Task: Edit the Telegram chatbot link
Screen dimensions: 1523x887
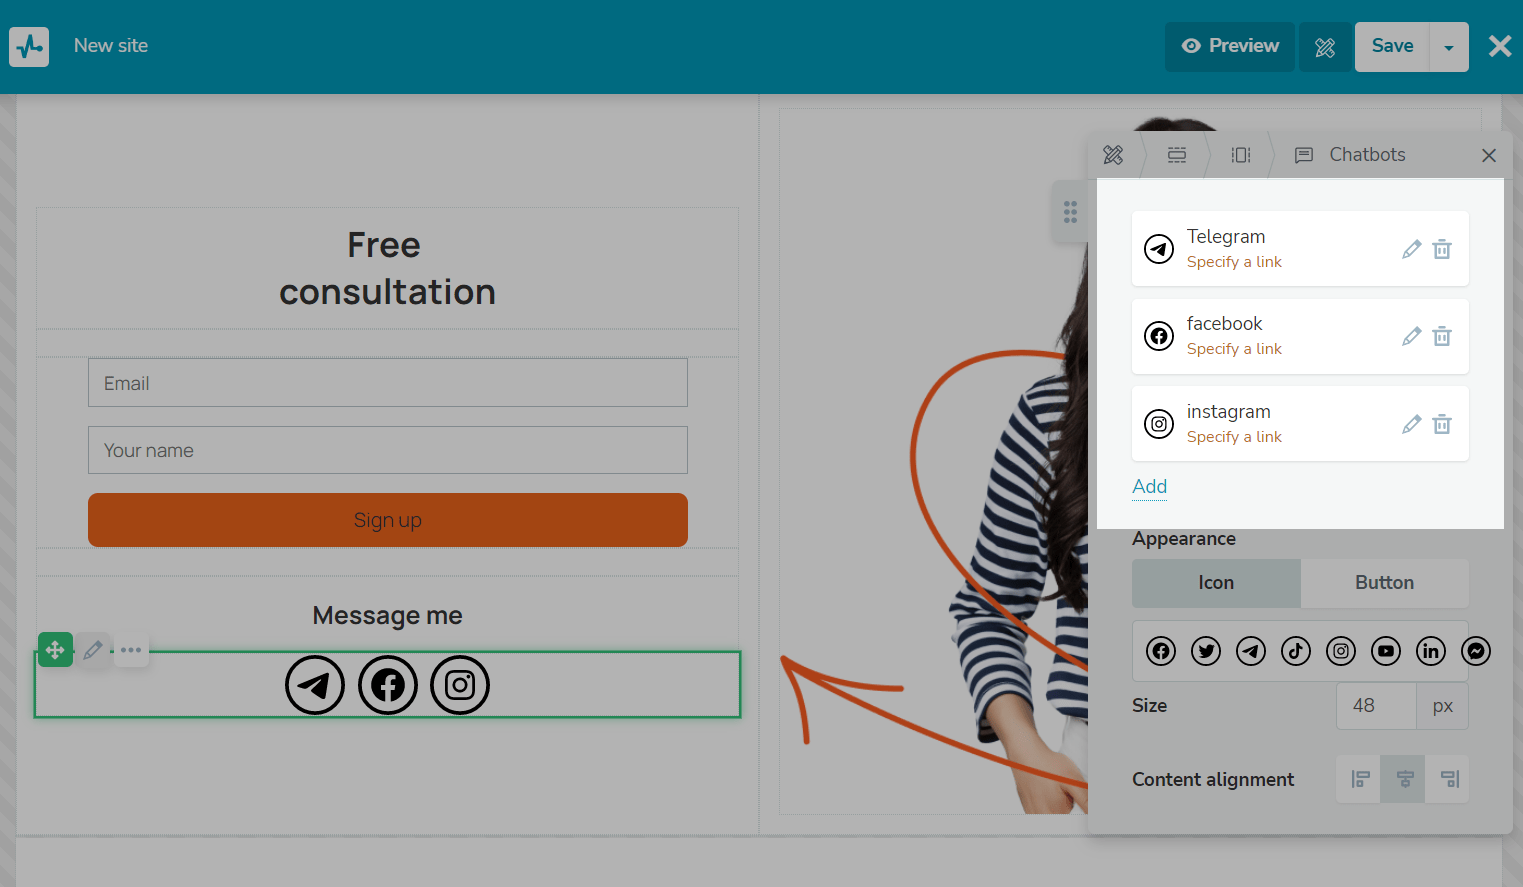Action: click(1411, 249)
